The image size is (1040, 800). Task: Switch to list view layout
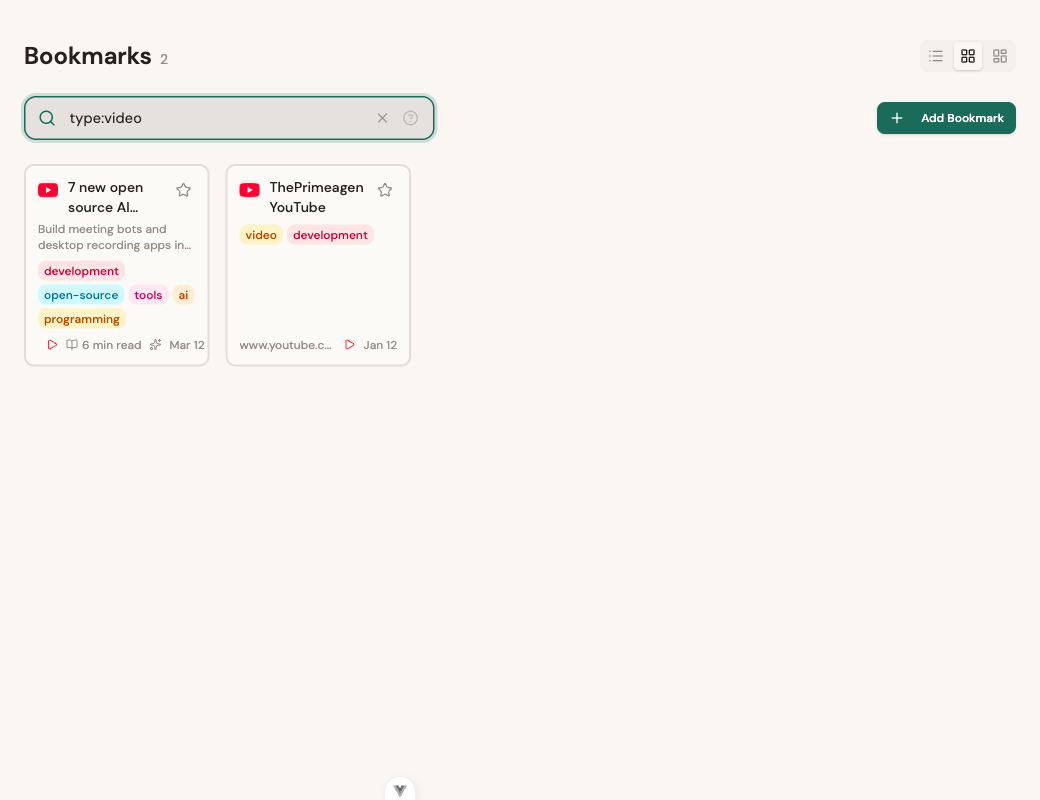[x=936, y=56]
